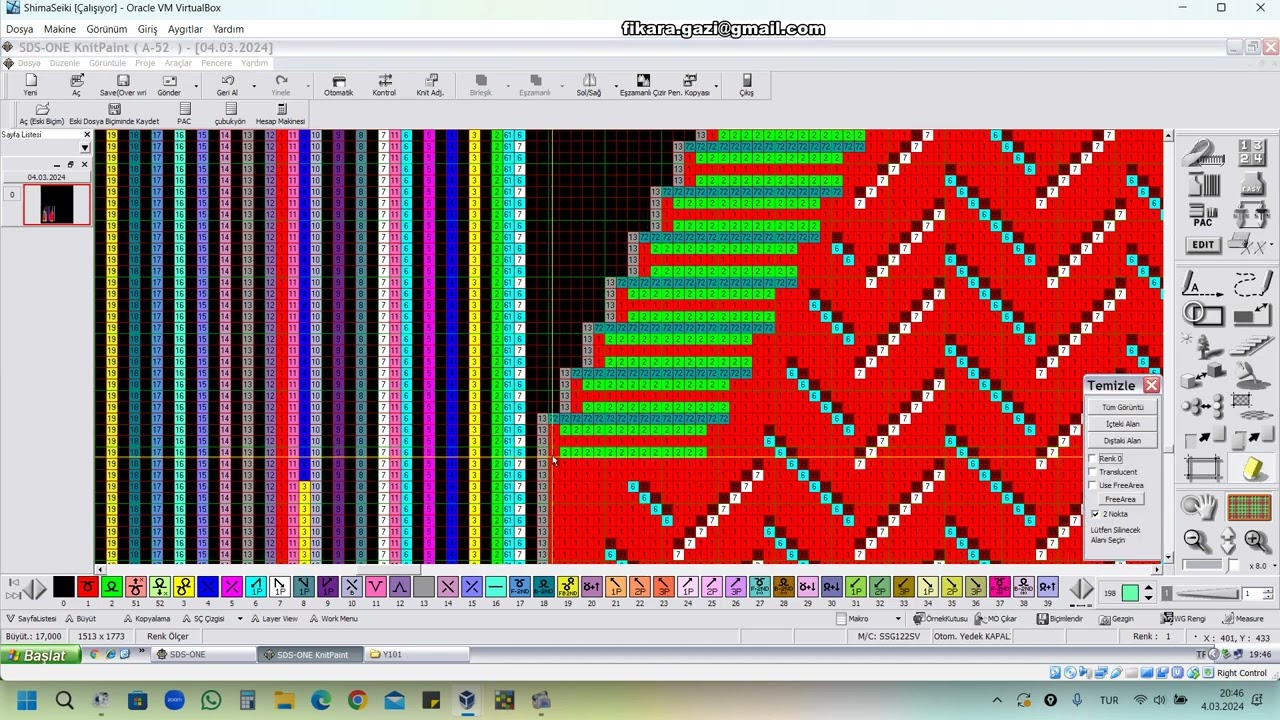Expand Sayfa Listesi dropdown arrow
Screen dimensions: 1280x720
coord(85,147)
